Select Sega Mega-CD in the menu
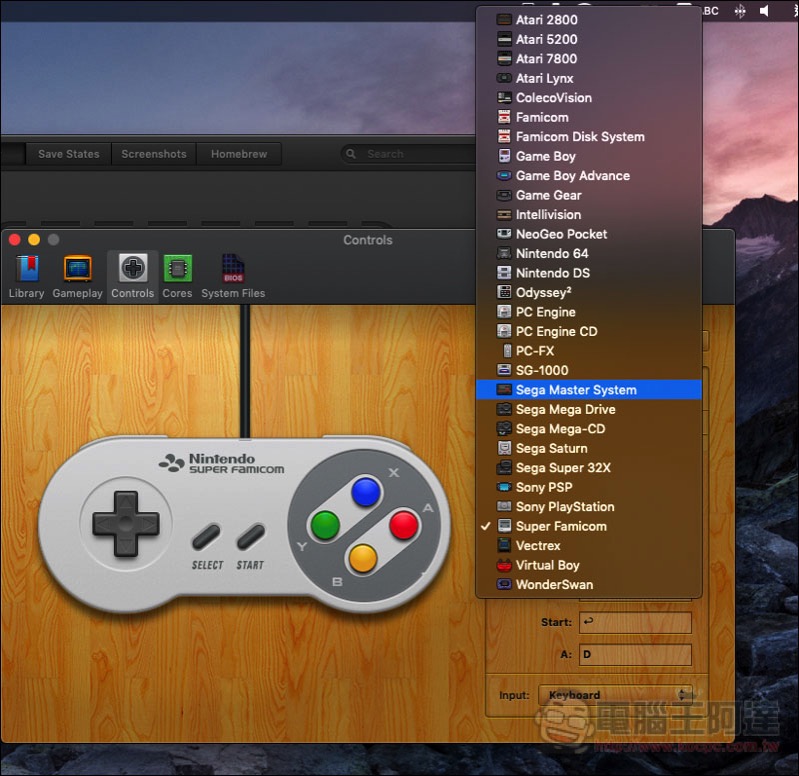799x776 pixels. click(589, 429)
